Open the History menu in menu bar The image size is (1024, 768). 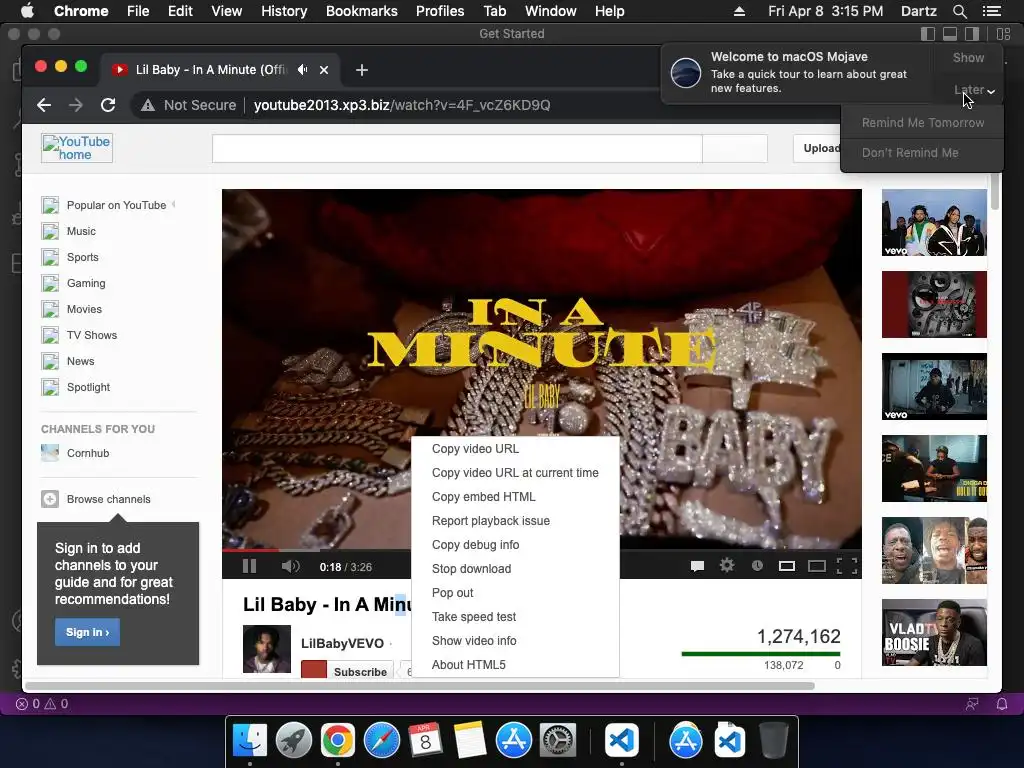283,11
